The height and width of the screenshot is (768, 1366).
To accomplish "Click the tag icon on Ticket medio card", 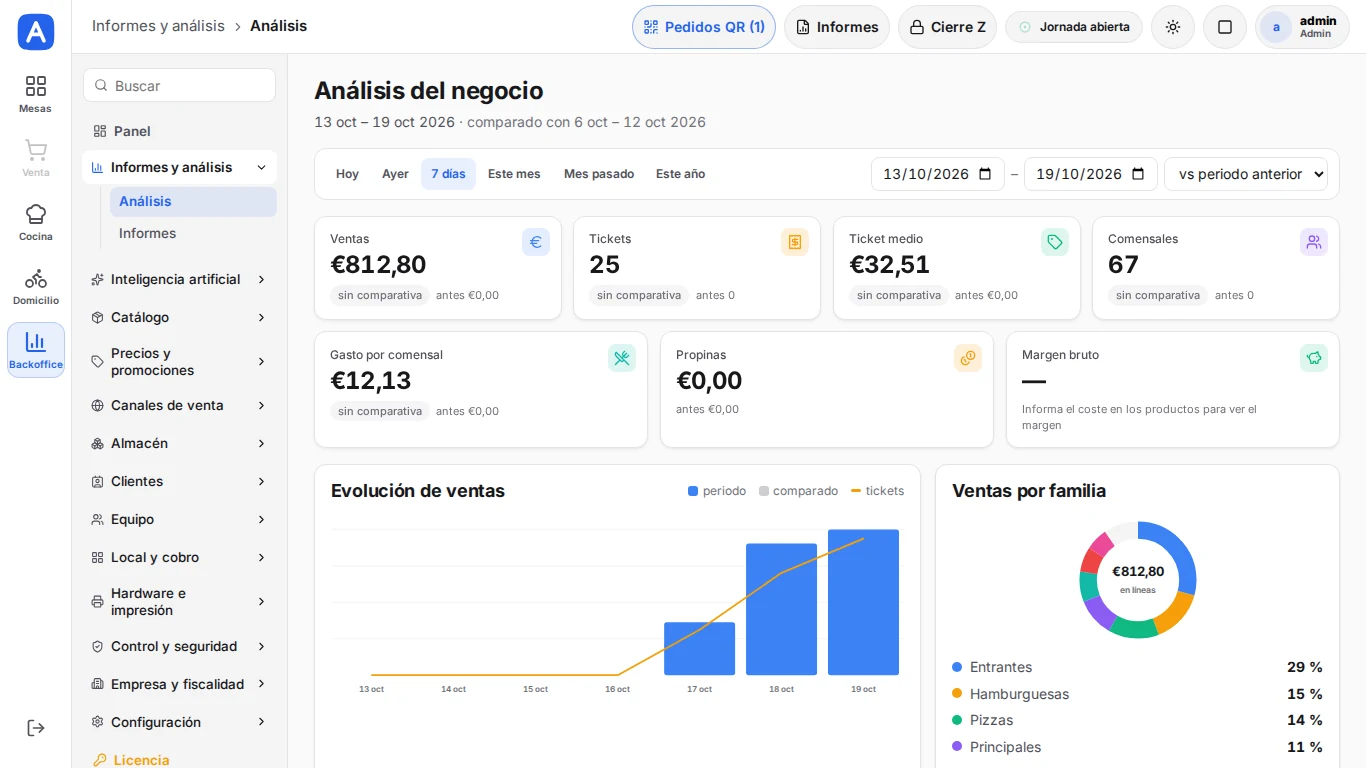I will pos(1054,242).
